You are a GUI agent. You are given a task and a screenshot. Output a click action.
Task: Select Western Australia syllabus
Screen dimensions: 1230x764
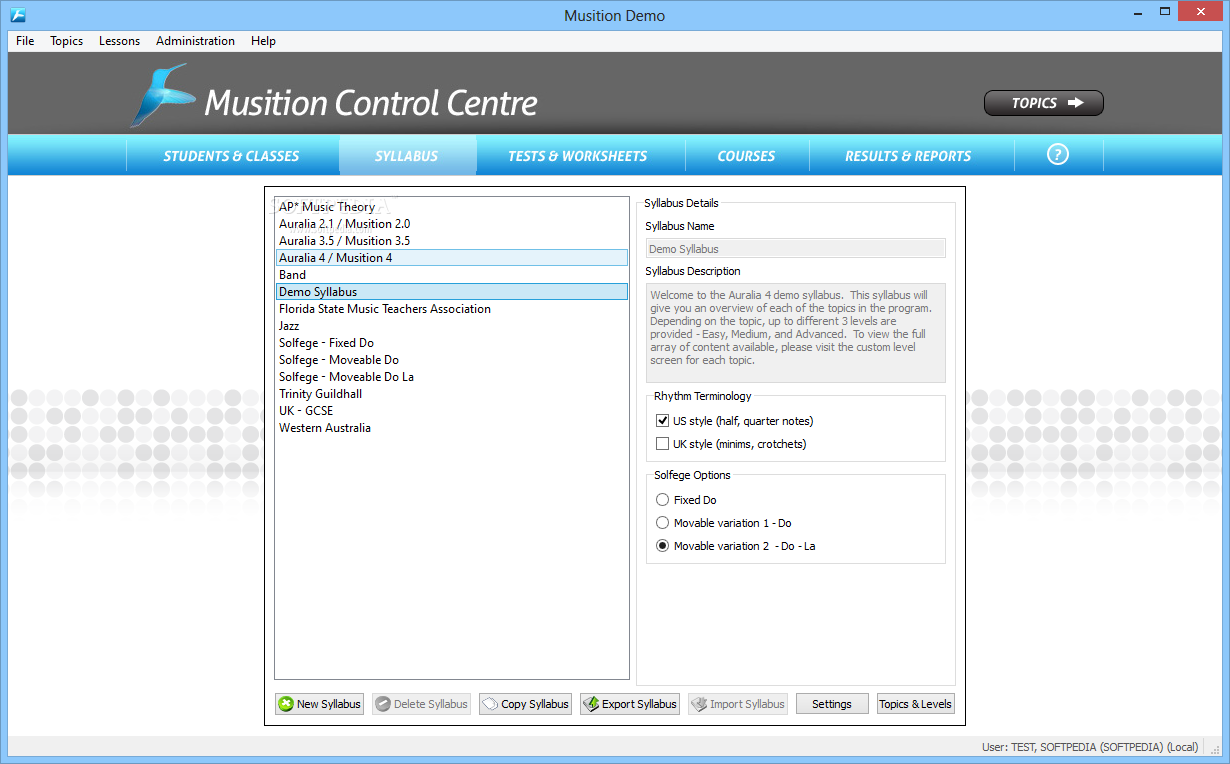point(452,428)
